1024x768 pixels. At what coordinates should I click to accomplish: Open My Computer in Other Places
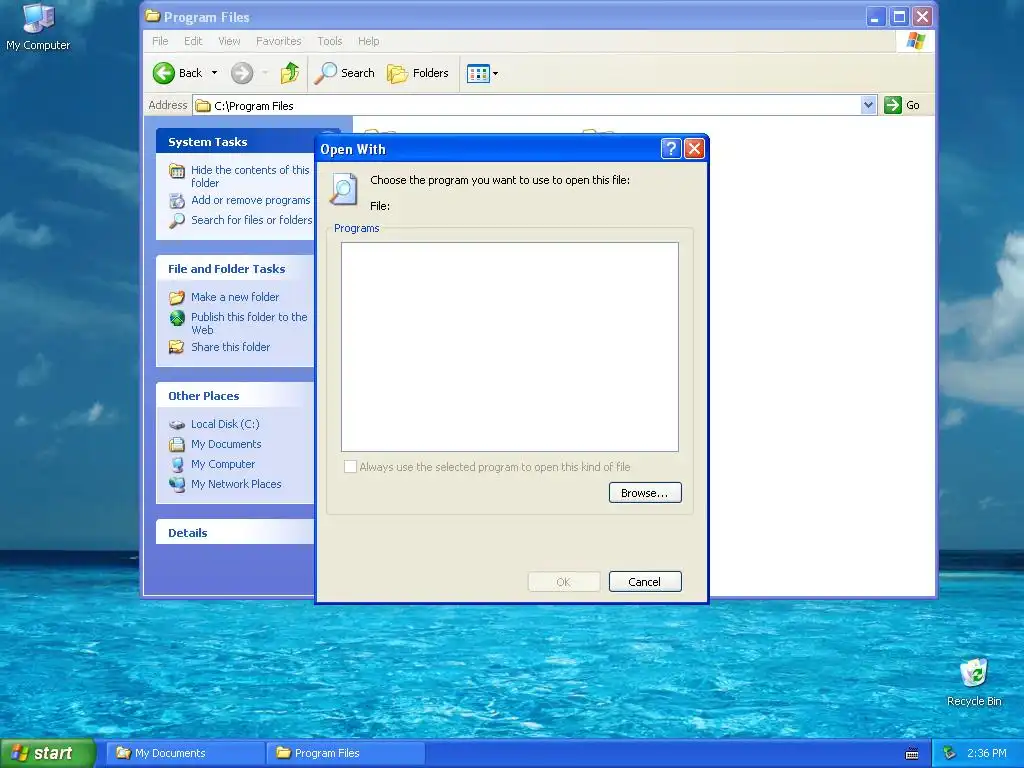223,464
